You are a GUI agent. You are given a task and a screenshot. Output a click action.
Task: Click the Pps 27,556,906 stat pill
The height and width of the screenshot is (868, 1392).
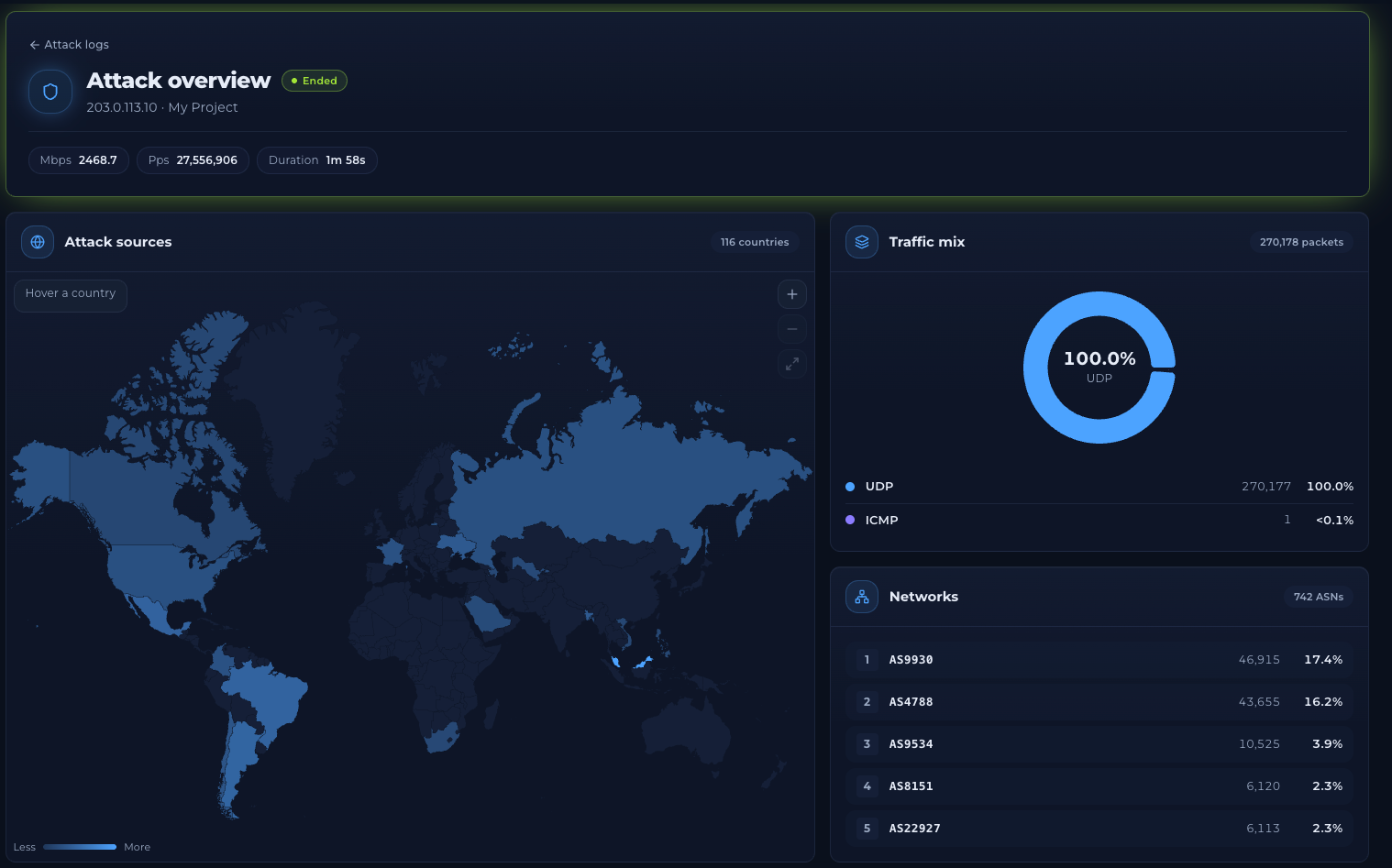click(193, 160)
